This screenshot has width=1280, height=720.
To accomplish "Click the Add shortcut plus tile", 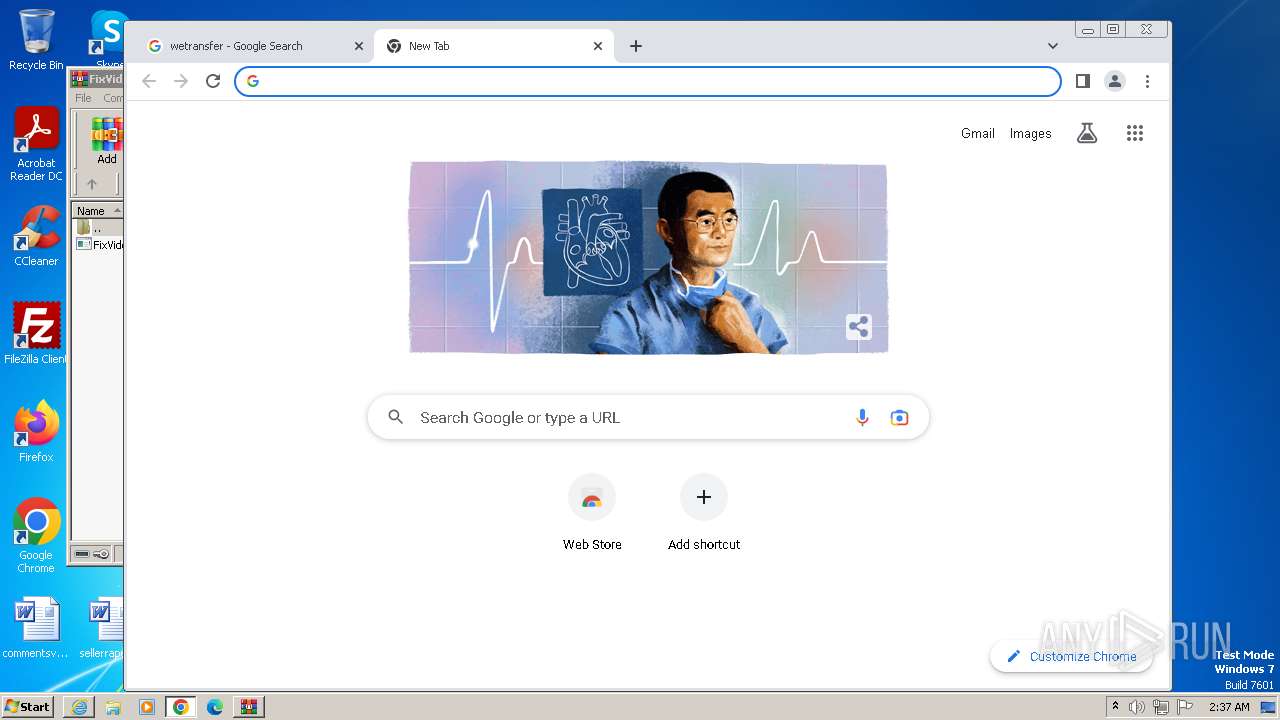I will 704,513.
